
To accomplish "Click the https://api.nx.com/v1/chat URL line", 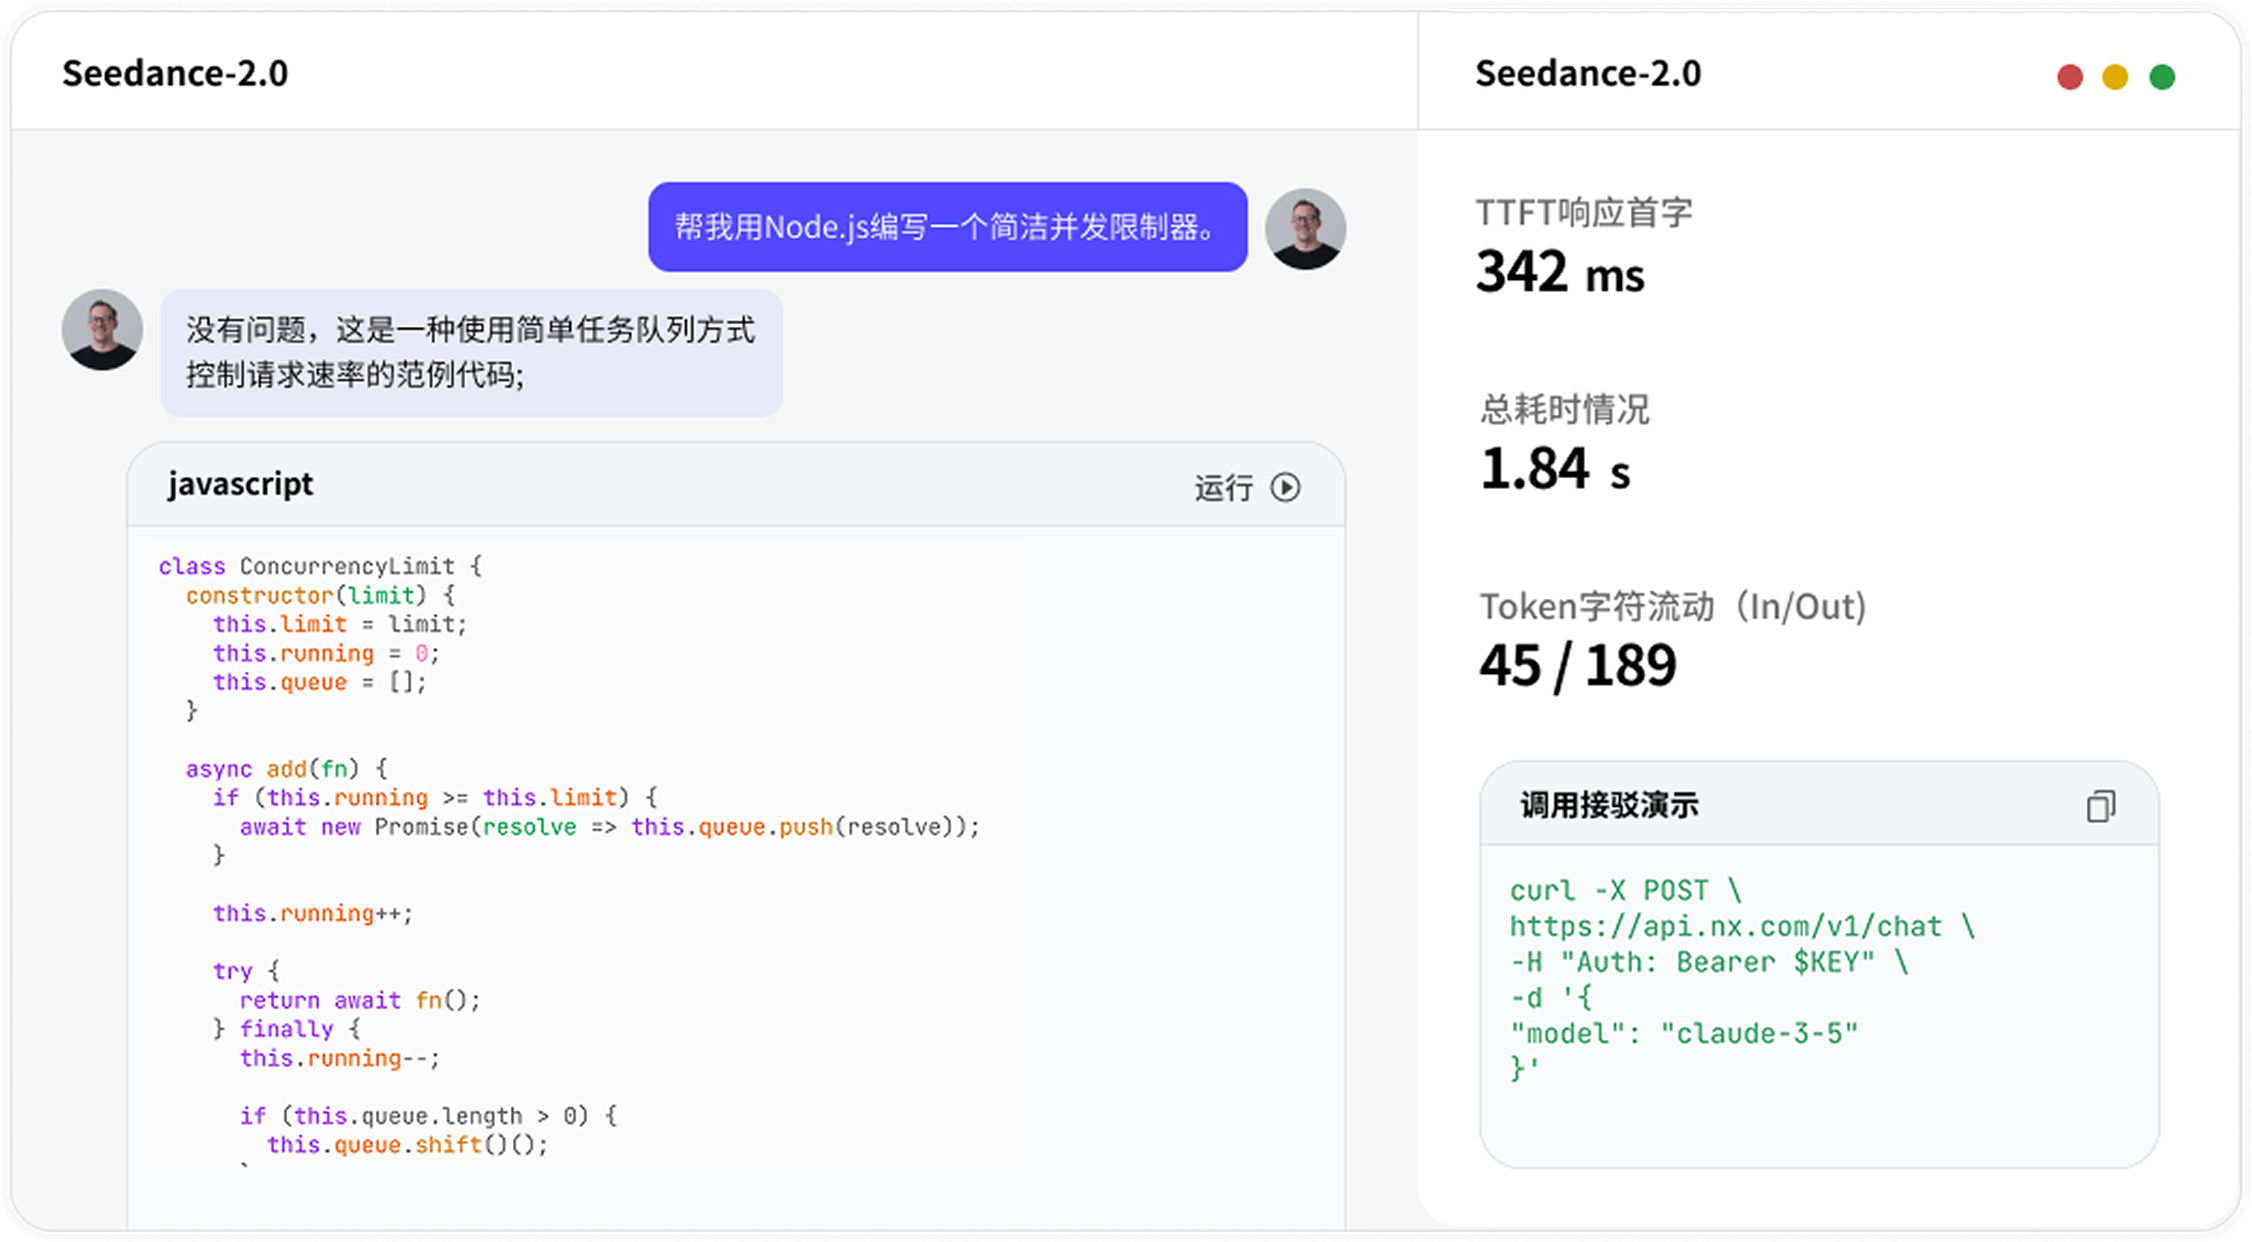I will 1742,926.
